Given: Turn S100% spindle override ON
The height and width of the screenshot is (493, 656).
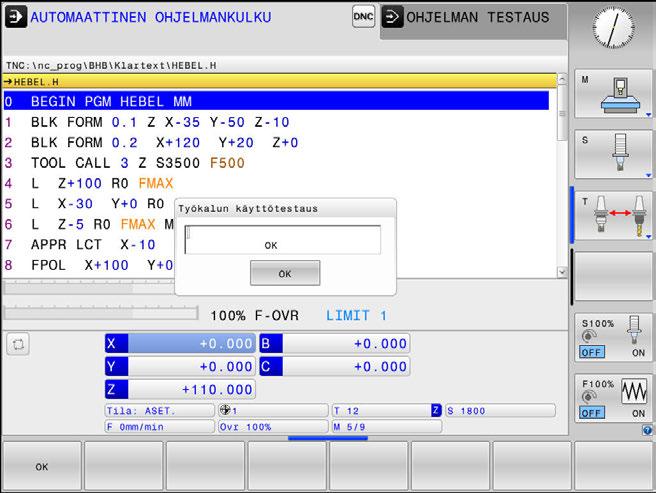Looking at the screenshot, I should 638,353.
